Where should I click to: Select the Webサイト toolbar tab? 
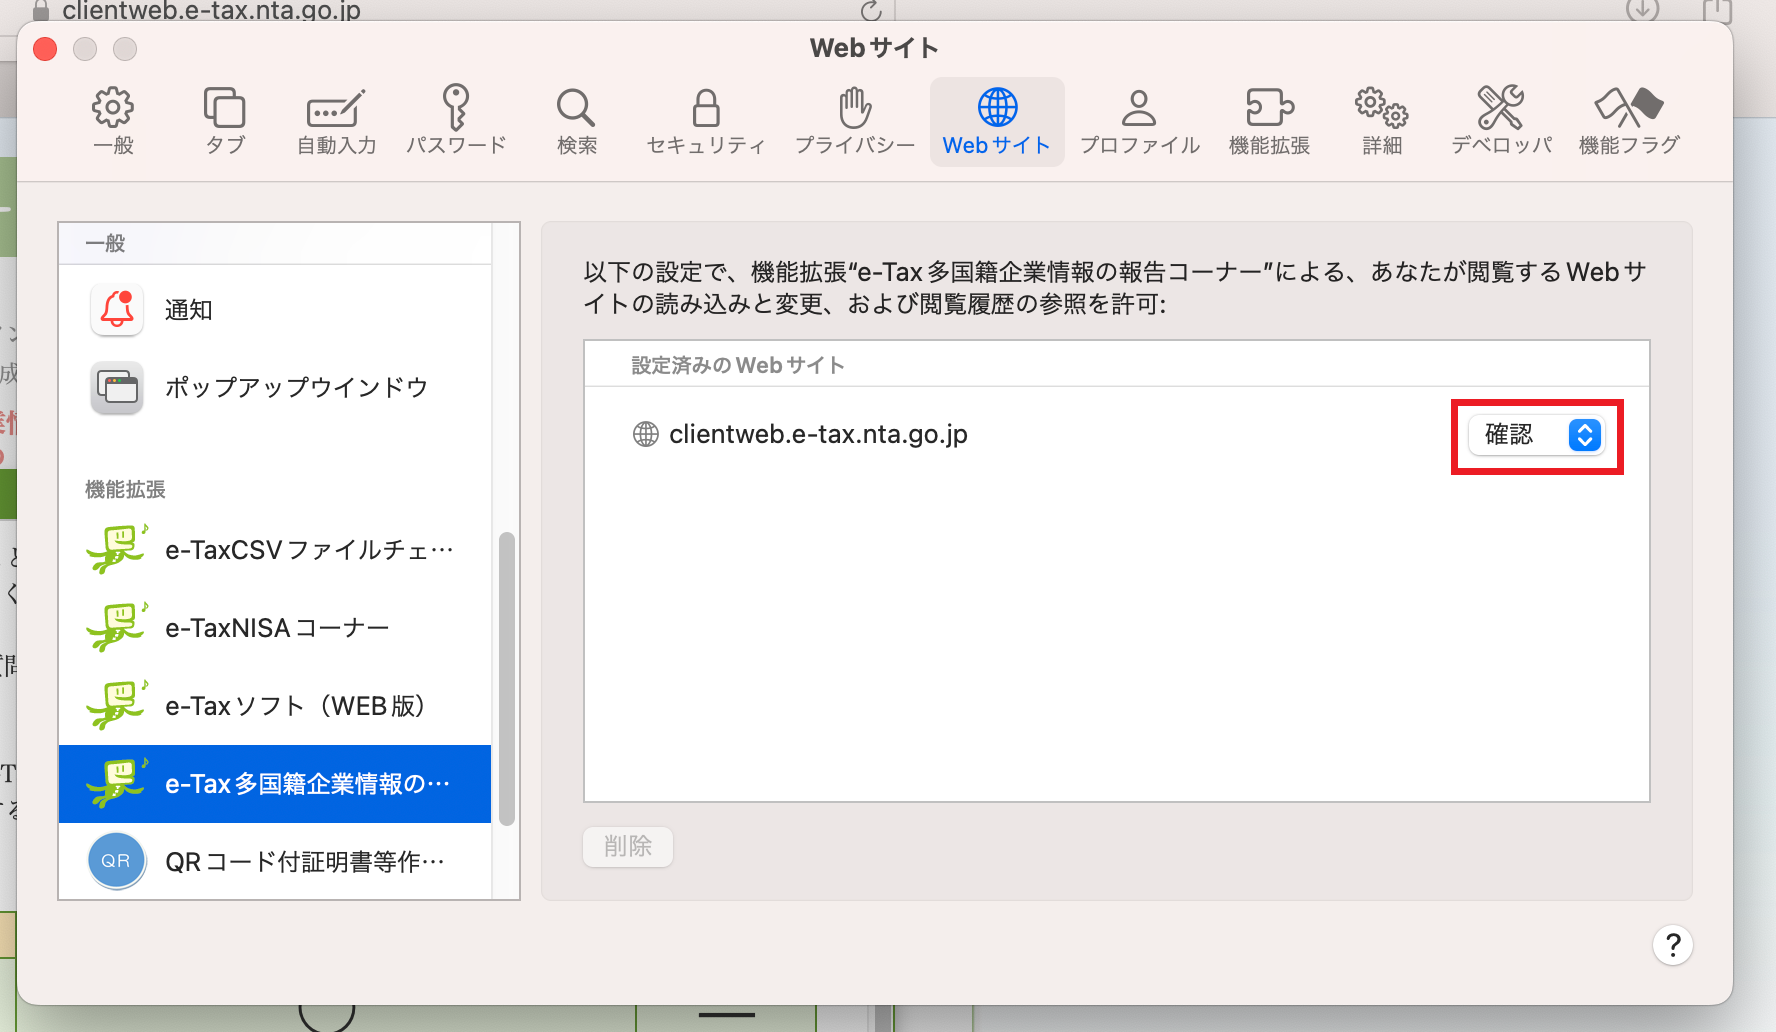coord(997,121)
